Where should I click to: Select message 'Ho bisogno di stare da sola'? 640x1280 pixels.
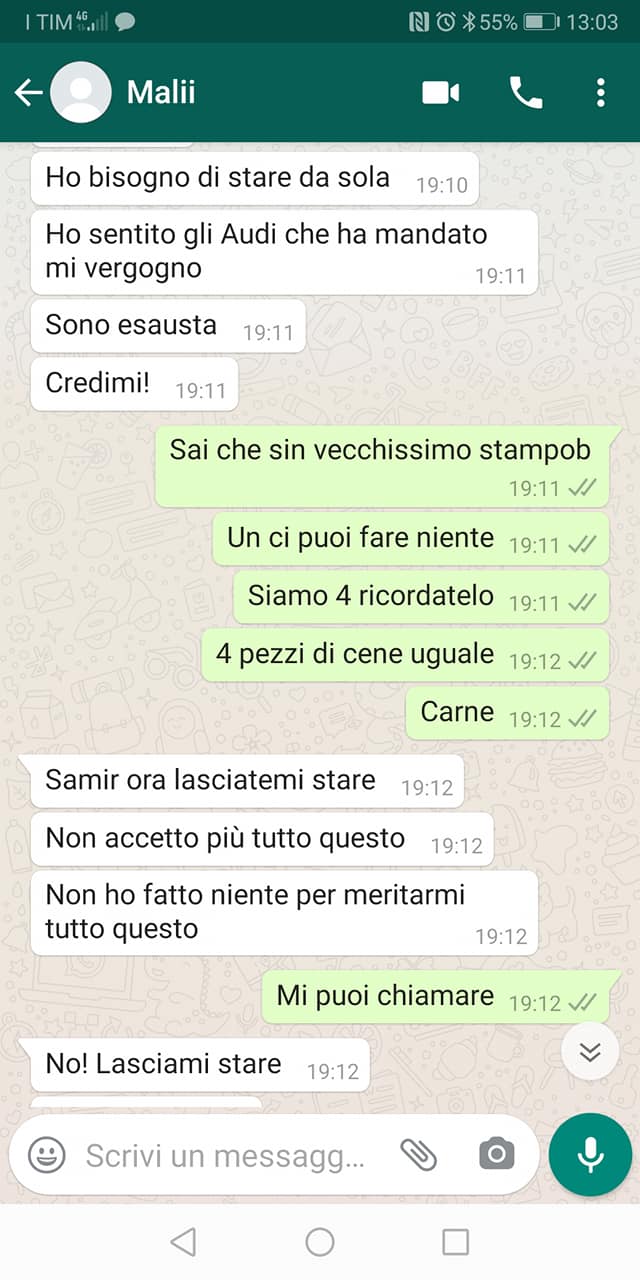tap(255, 178)
